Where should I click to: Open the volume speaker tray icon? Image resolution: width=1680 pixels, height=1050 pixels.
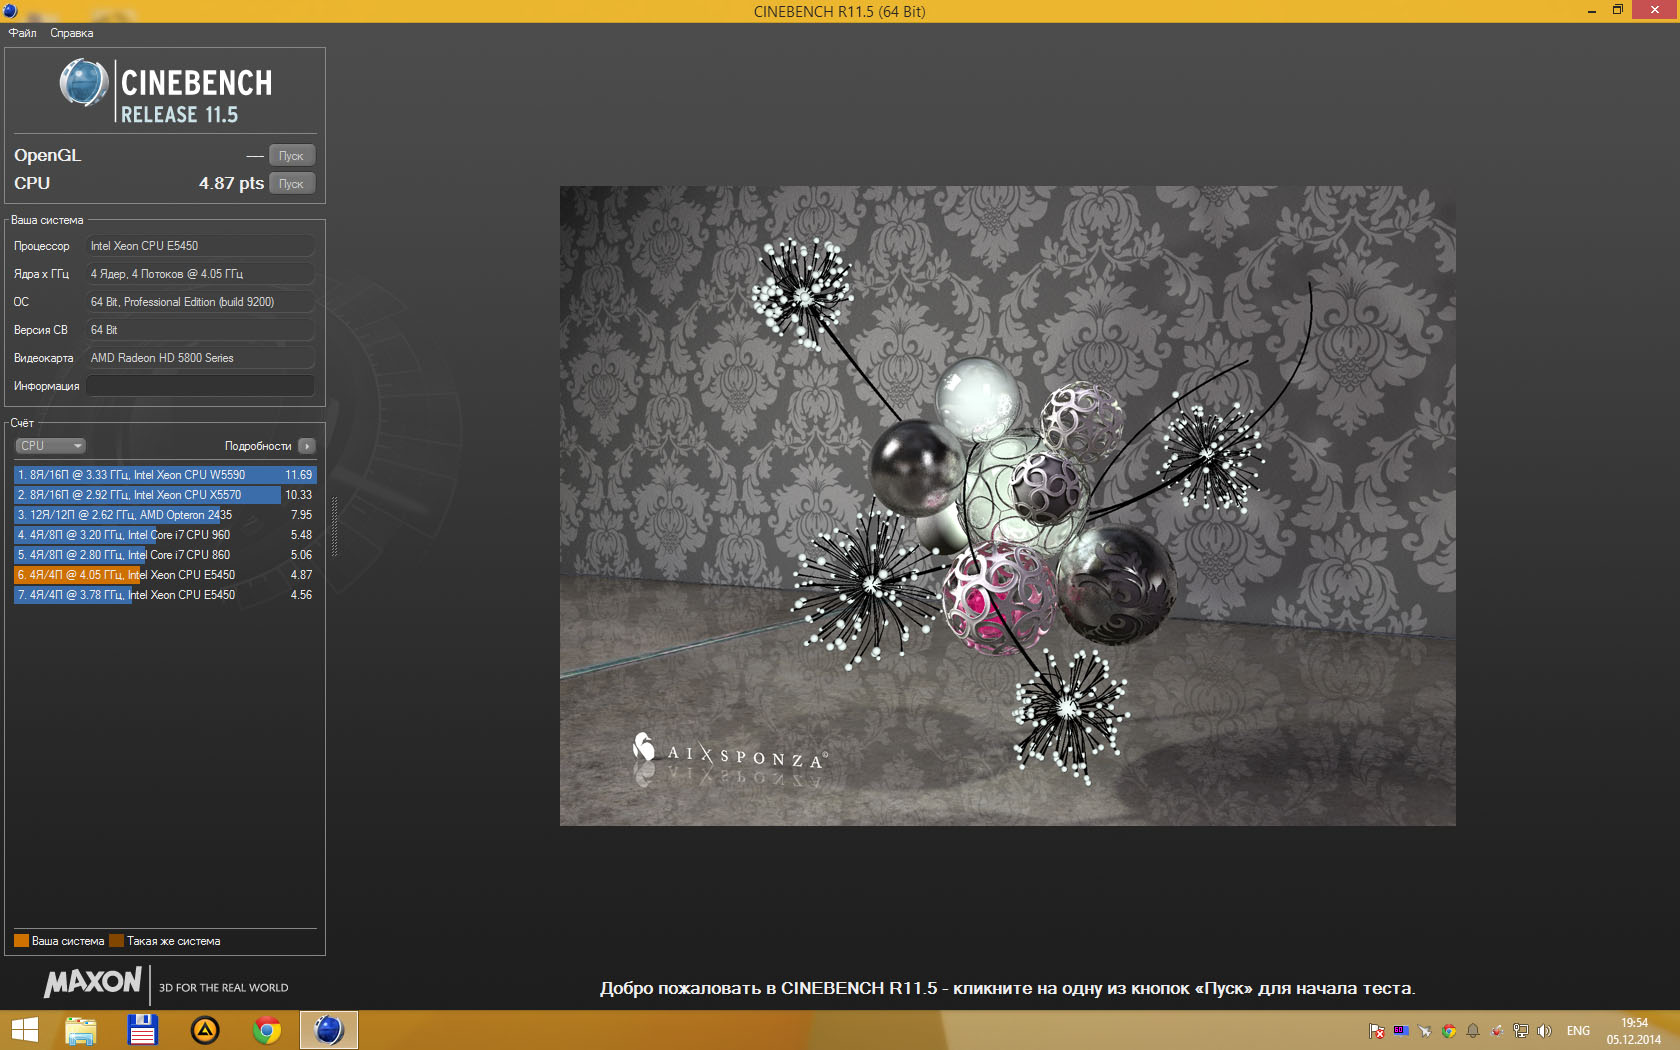(1545, 1031)
